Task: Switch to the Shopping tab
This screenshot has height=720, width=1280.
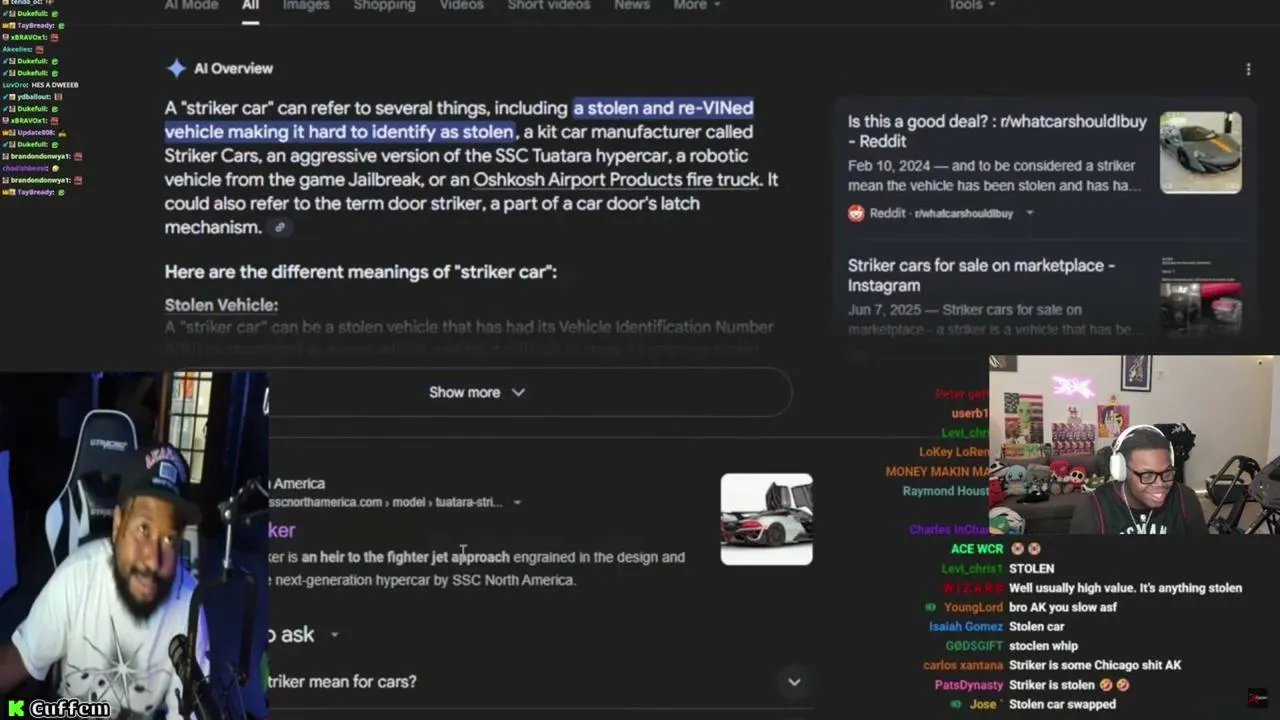Action: pos(384,5)
